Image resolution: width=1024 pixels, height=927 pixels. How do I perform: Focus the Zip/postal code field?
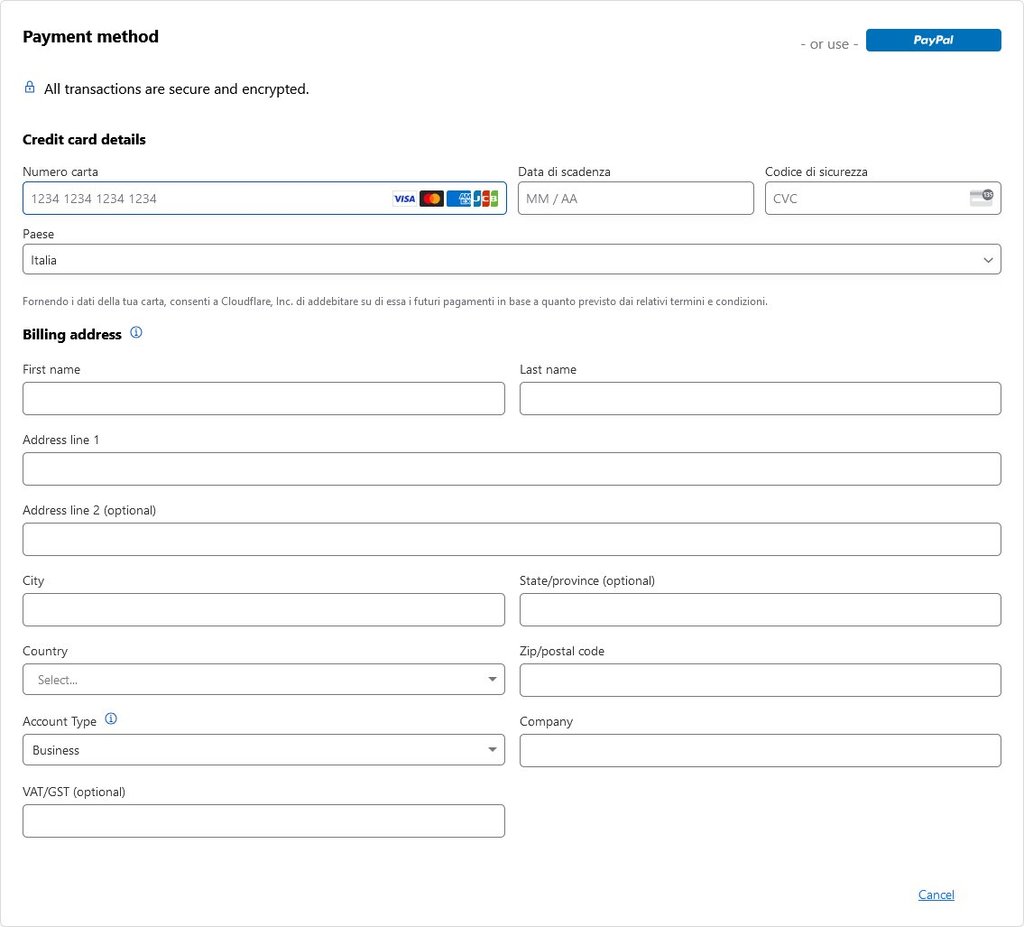coord(760,680)
